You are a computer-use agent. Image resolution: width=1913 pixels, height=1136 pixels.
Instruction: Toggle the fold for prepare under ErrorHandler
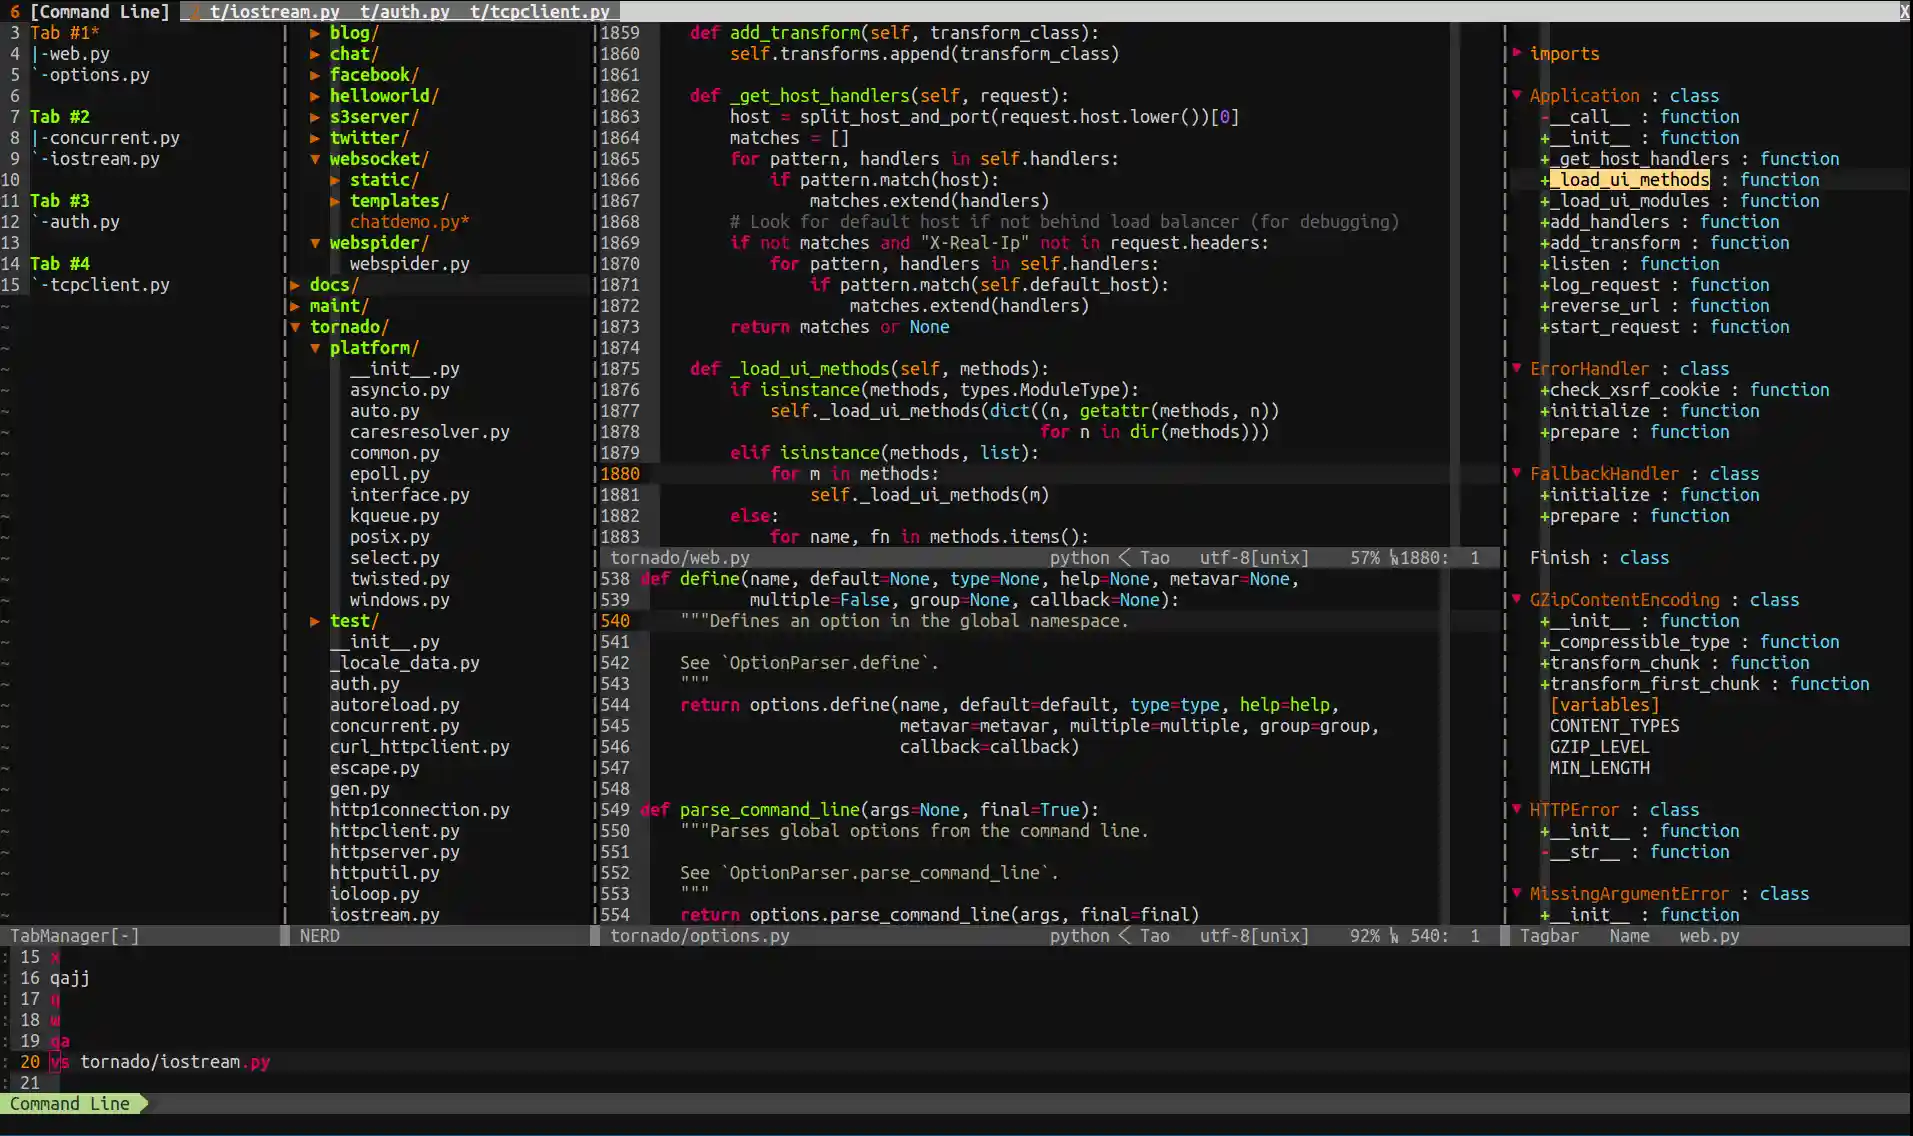click(x=1544, y=432)
